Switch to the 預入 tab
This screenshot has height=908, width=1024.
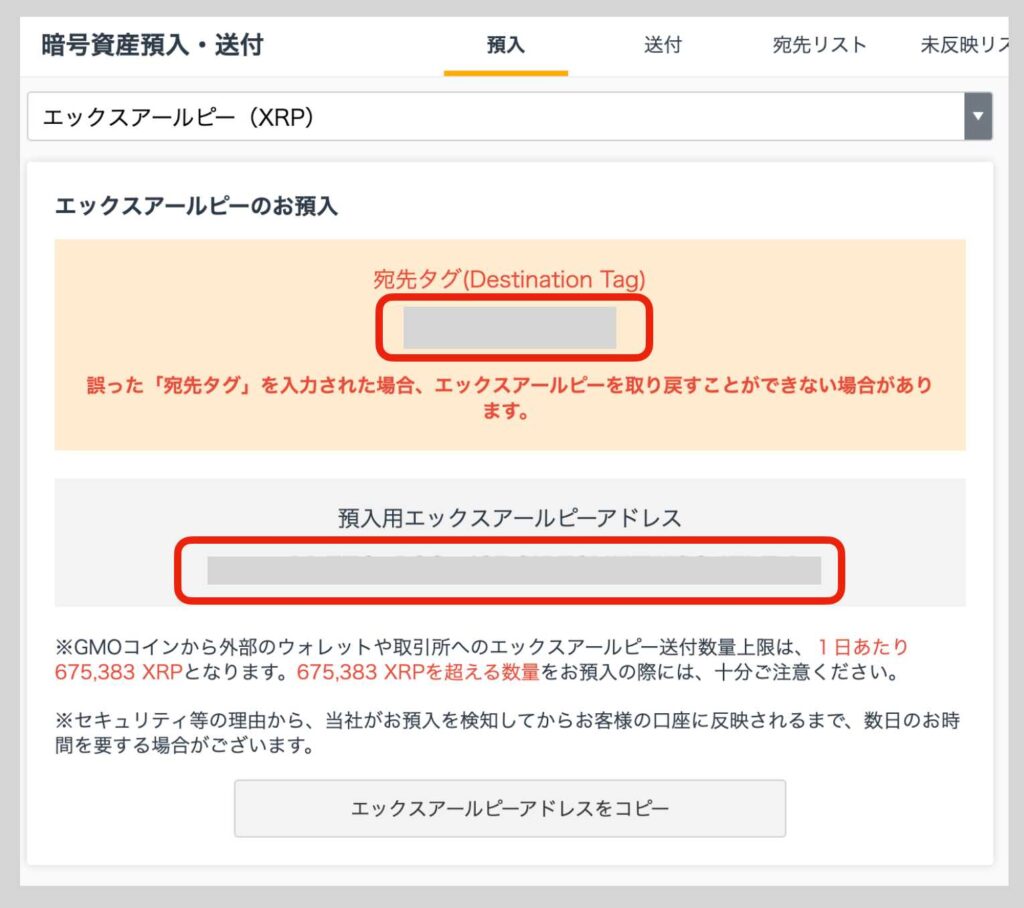coord(505,45)
